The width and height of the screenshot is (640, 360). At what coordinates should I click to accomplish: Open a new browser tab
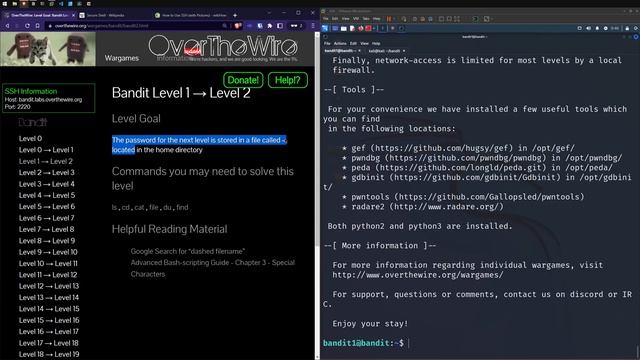pyautogui.click(x=235, y=15)
